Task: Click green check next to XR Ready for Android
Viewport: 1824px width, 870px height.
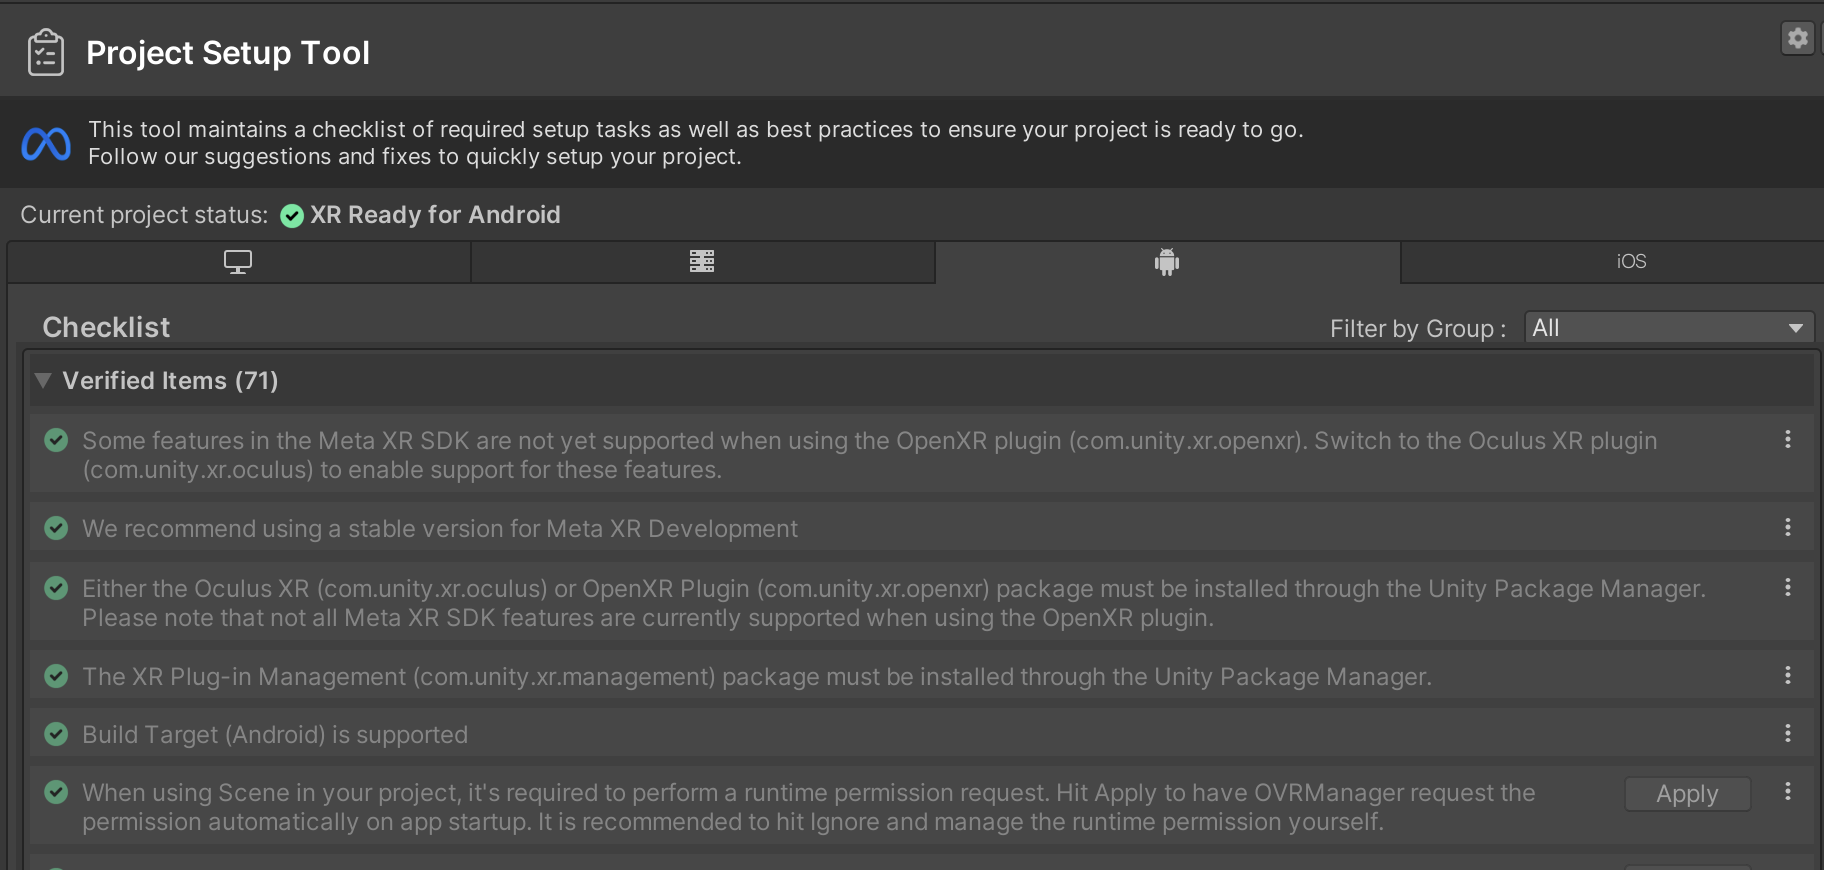Action: point(292,216)
